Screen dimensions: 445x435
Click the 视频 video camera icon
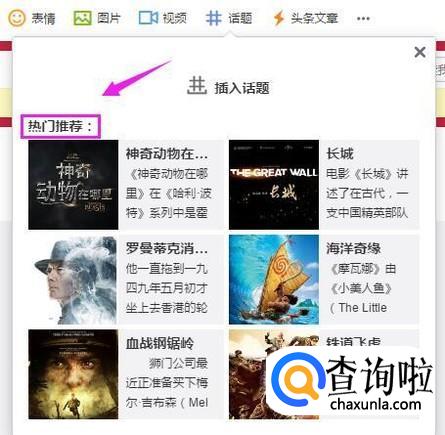(x=148, y=18)
